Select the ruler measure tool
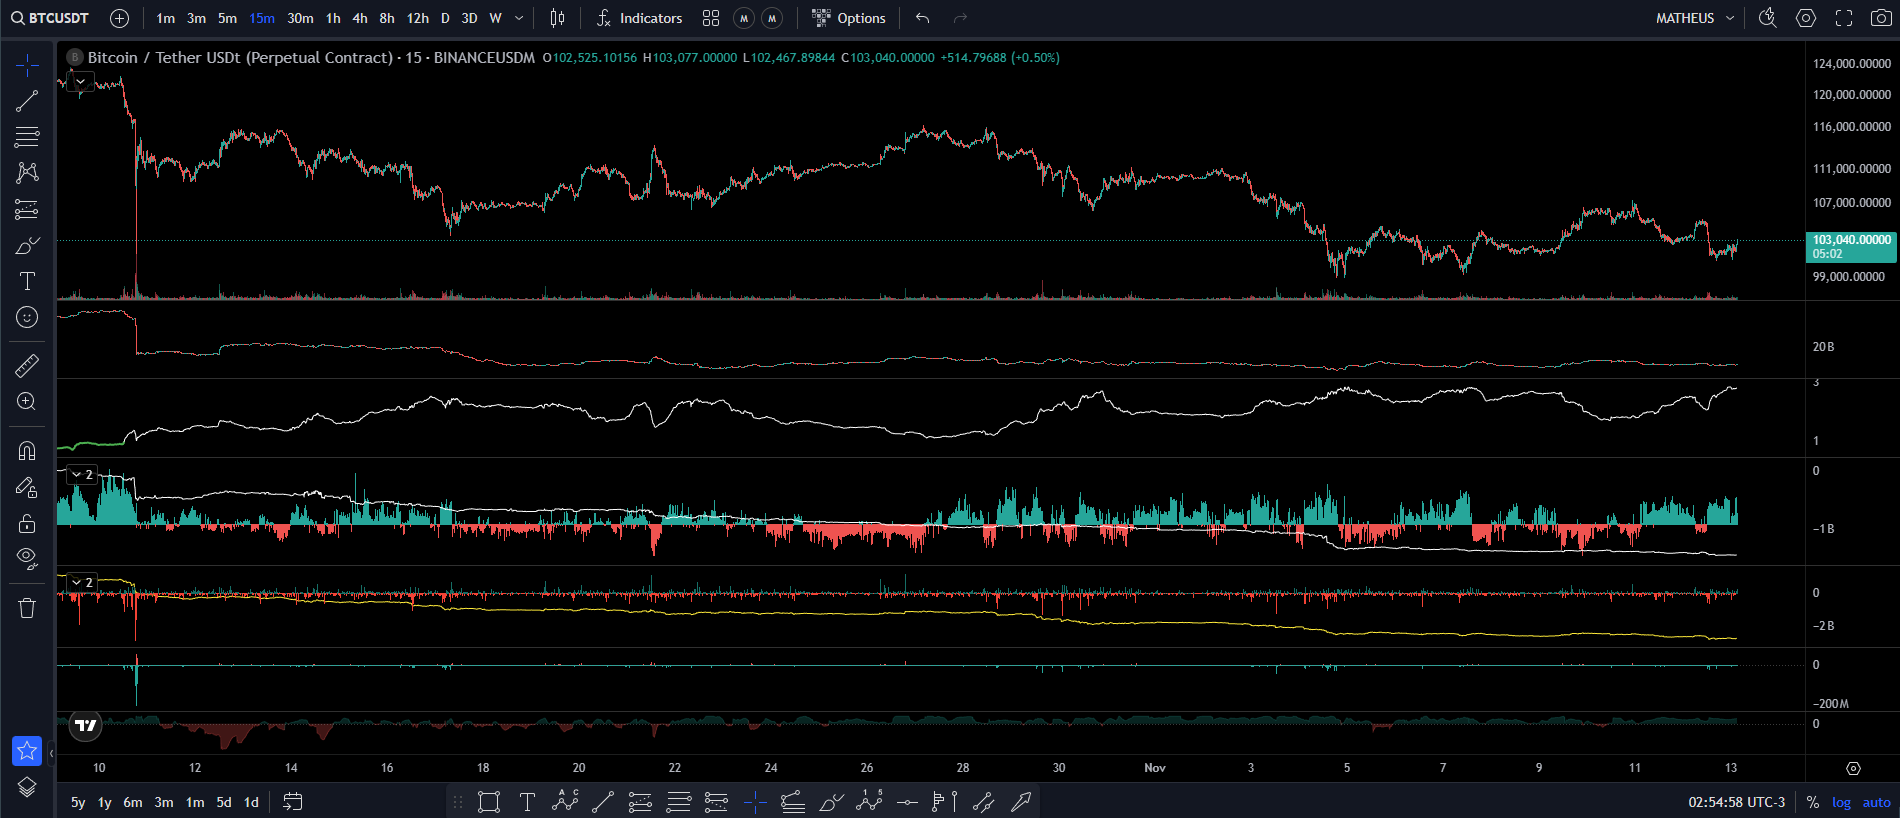Viewport: 1900px width, 818px height. [27, 366]
